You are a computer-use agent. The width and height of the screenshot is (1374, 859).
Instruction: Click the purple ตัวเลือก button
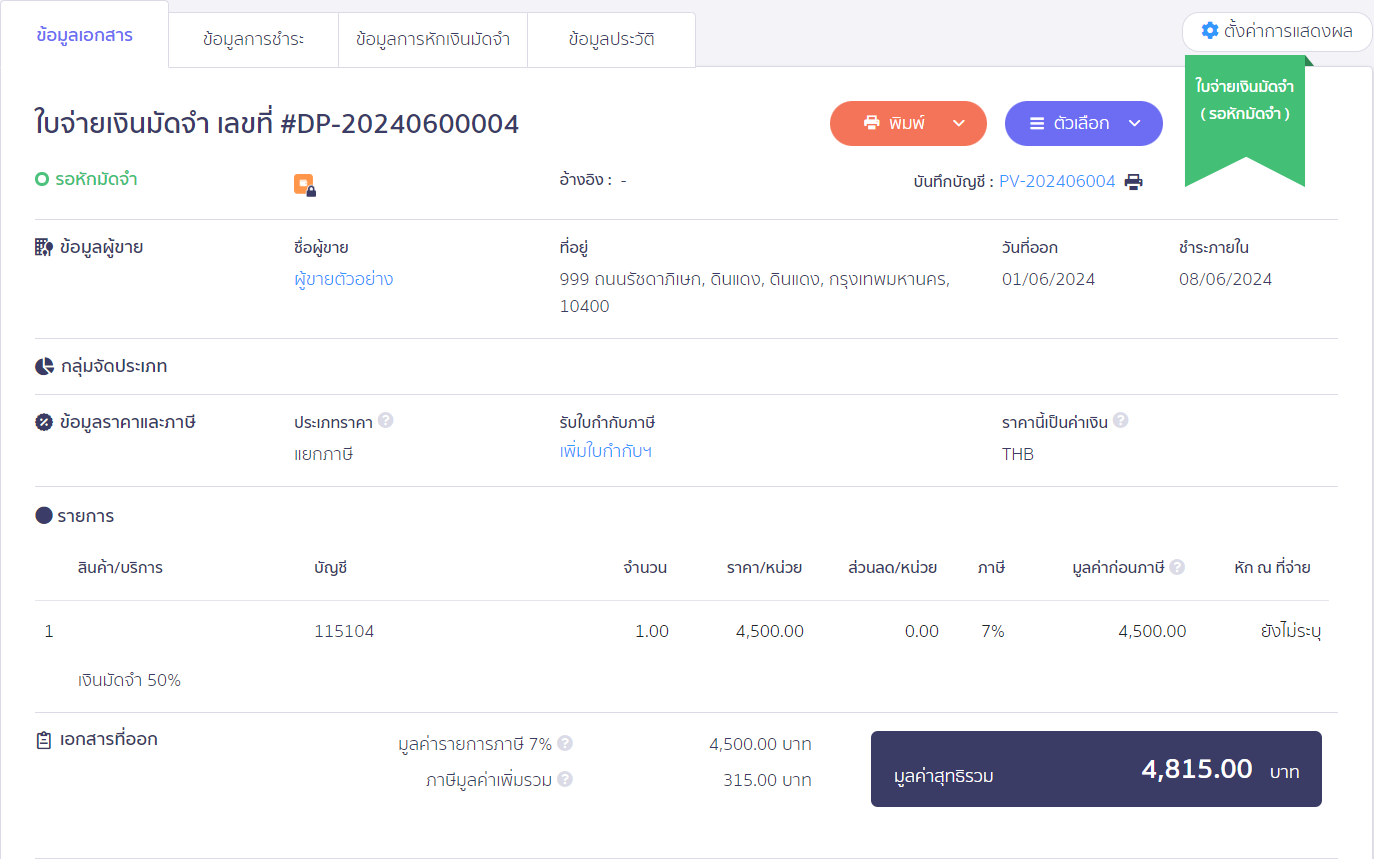point(1084,123)
